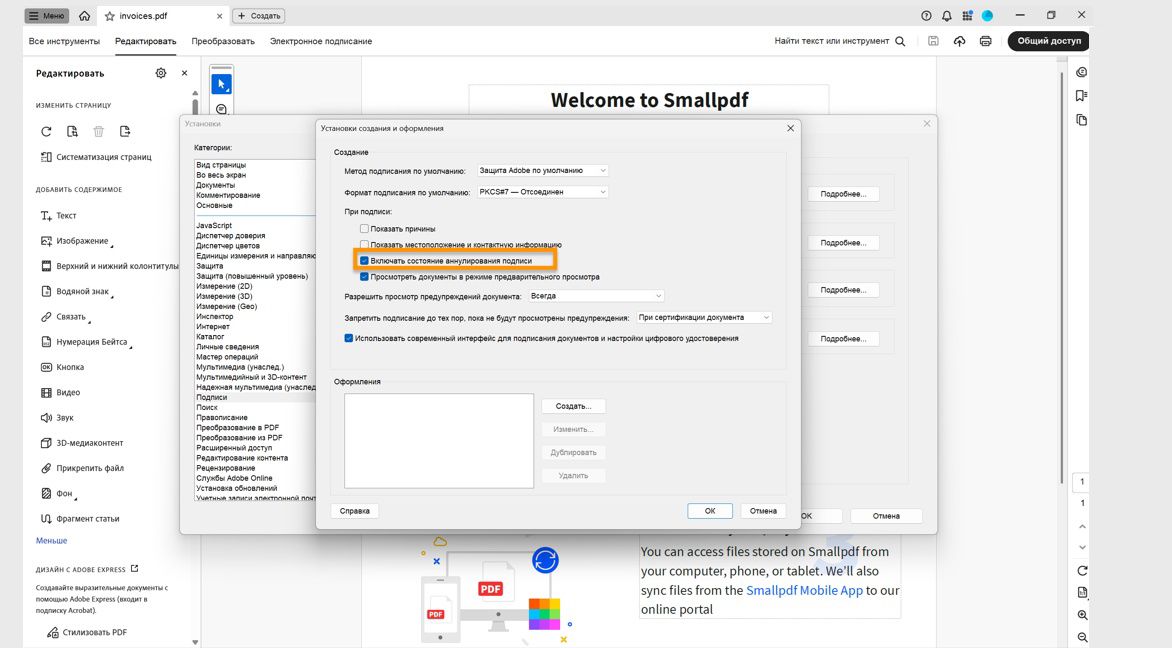Viewport: 1172px width, 648px height.
Task: Click the first Подробнее... button in Установки
Action: (843, 194)
